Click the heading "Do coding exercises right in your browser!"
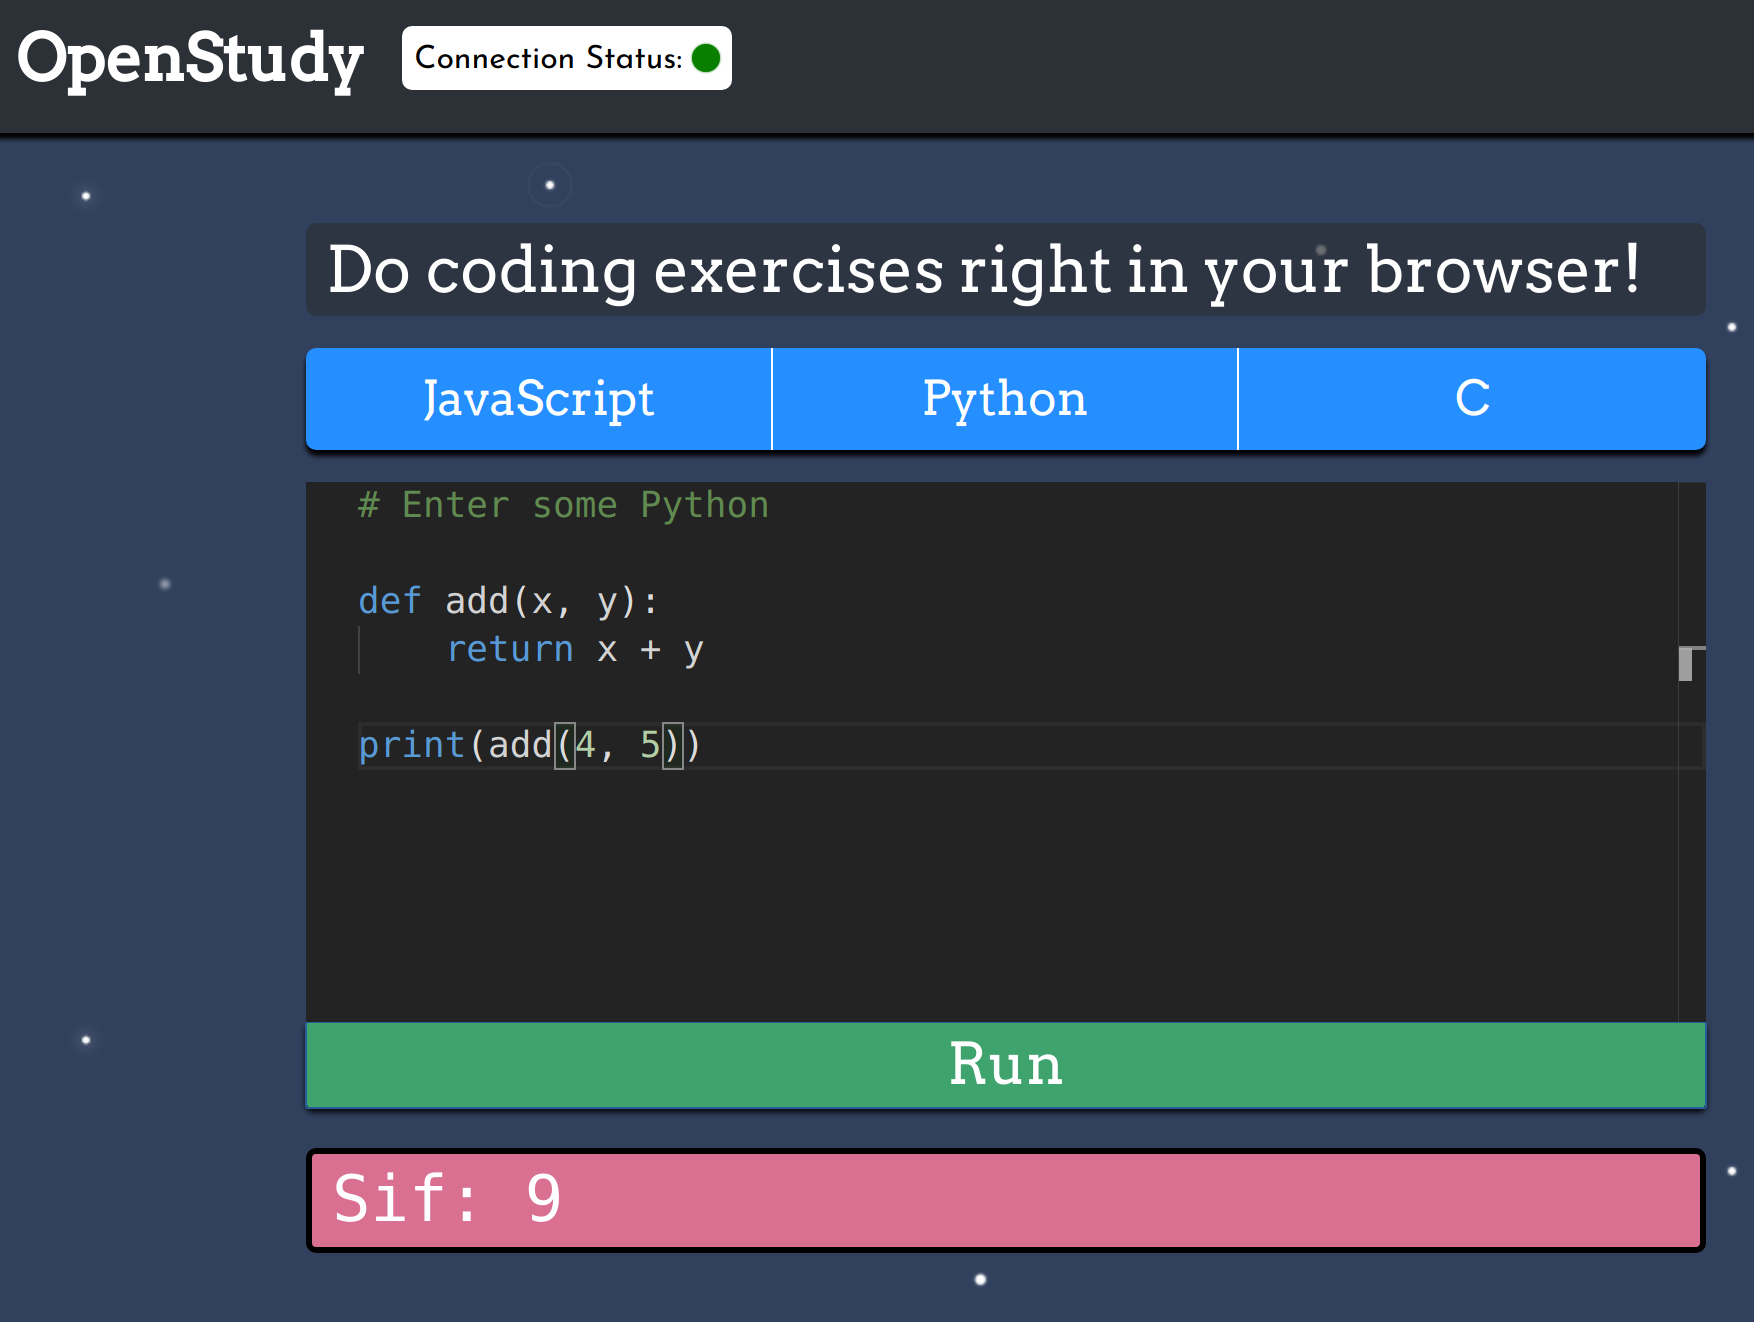 coord(985,270)
